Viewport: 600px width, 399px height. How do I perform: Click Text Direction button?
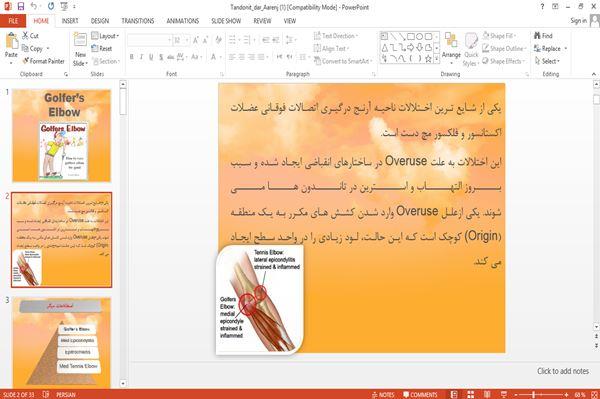(x=336, y=36)
